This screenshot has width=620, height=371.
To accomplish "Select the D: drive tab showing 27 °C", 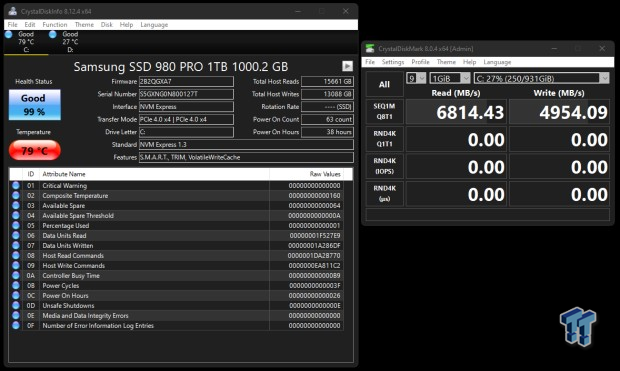I will [70, 42].
